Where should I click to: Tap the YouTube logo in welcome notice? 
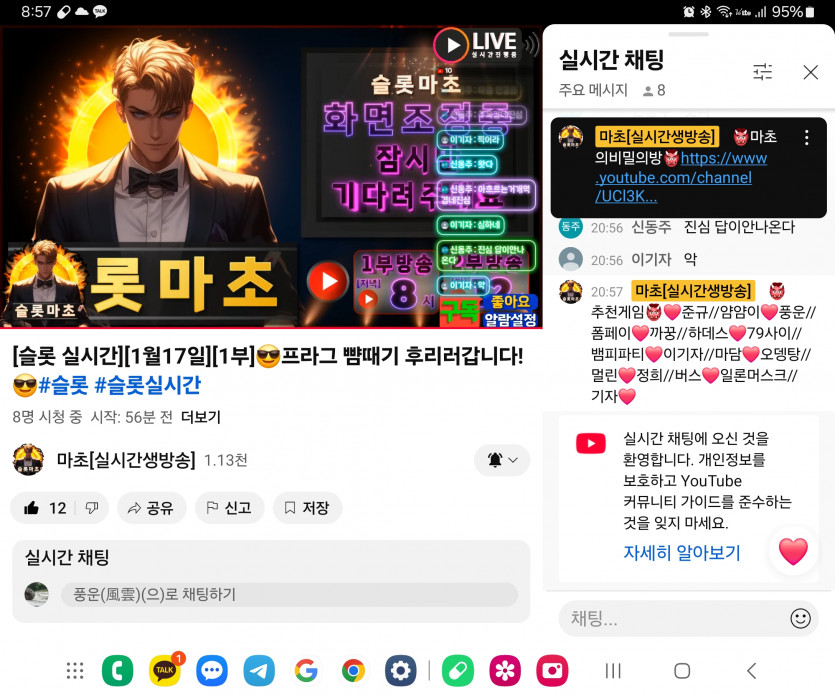[x=591, y=443]
